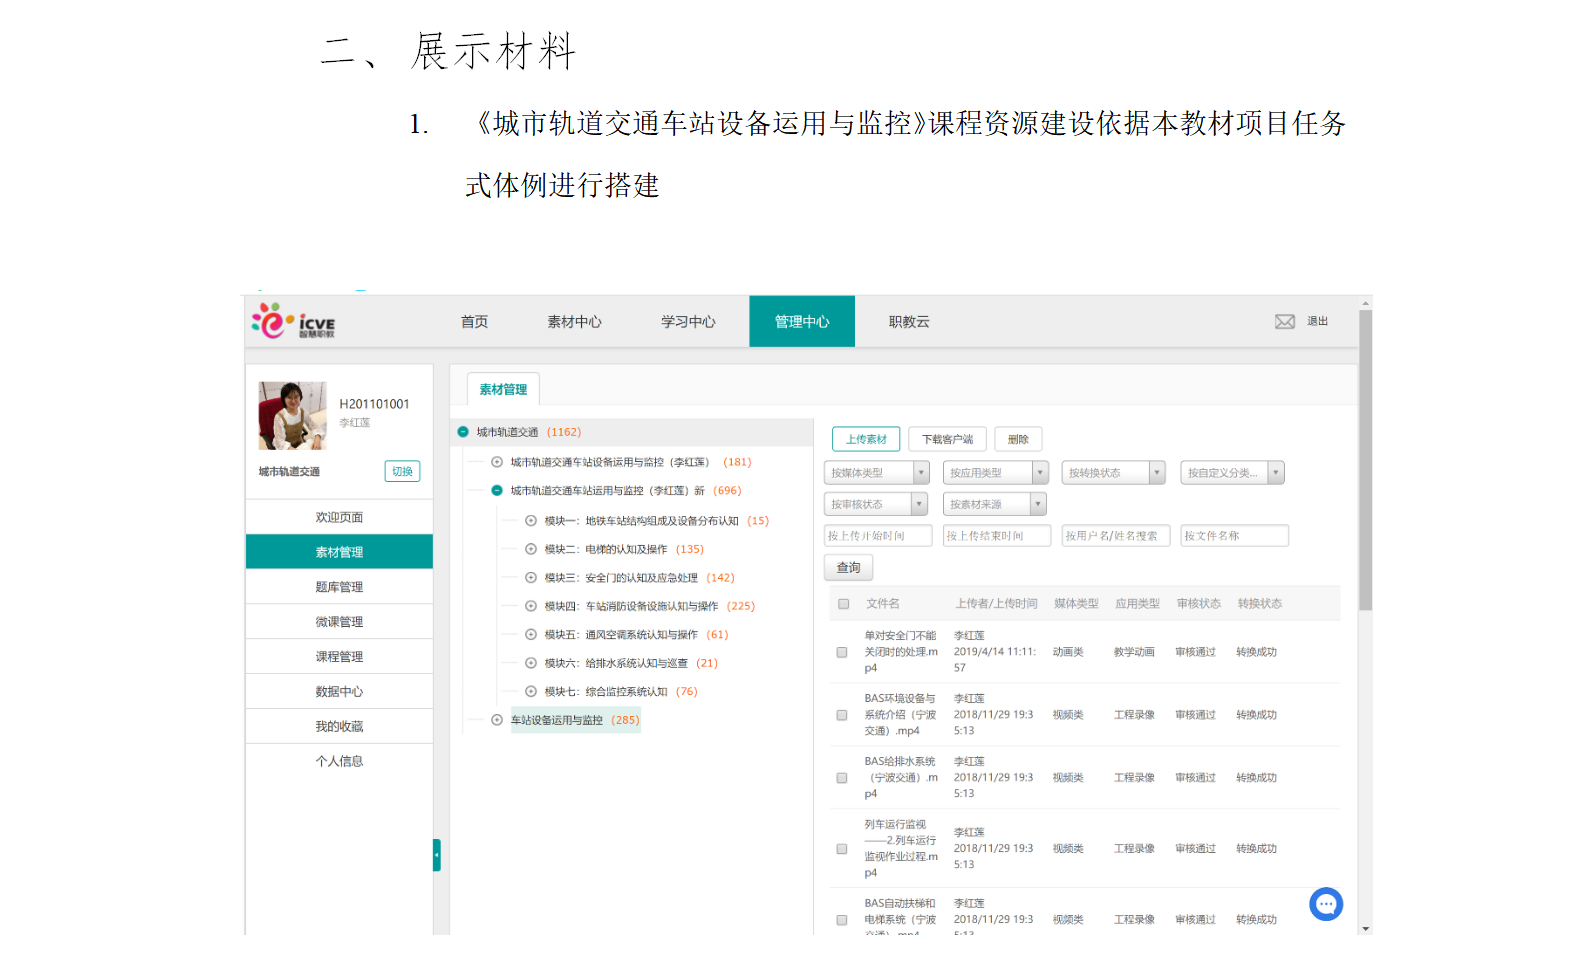Screen dimensions: 1587x977
Task: Open the 按审核状态 dropdown
Action: 876,505
